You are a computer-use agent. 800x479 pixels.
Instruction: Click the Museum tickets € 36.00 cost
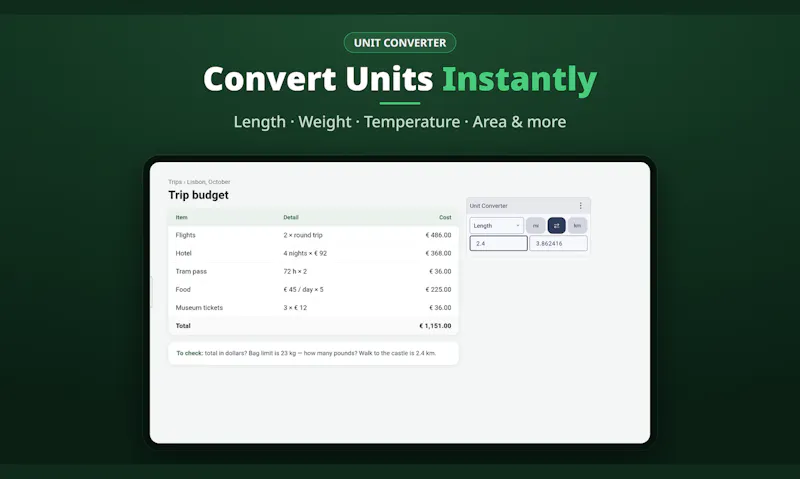point(440,308)
